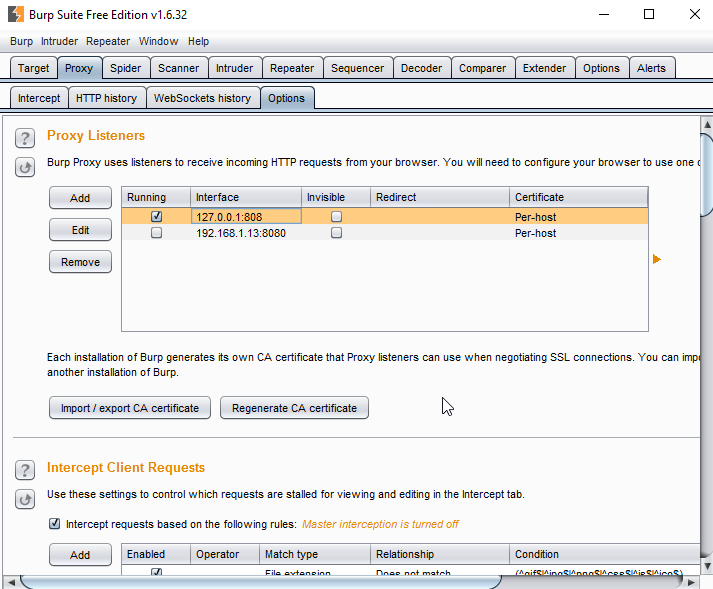Screen dimensions: 713x589
Task: Add a new proxy listener
Action: 80,198
